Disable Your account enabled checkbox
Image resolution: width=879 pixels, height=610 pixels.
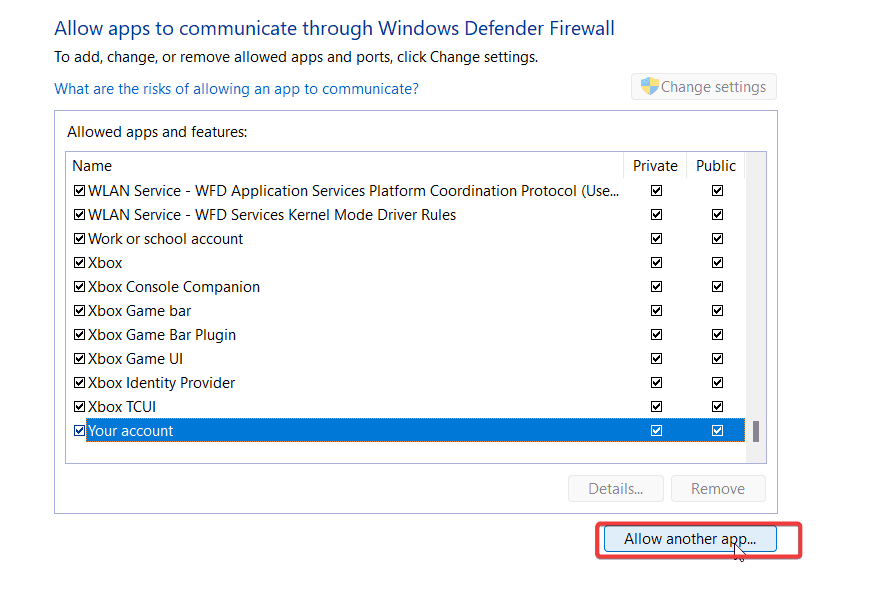pos(79,431)
